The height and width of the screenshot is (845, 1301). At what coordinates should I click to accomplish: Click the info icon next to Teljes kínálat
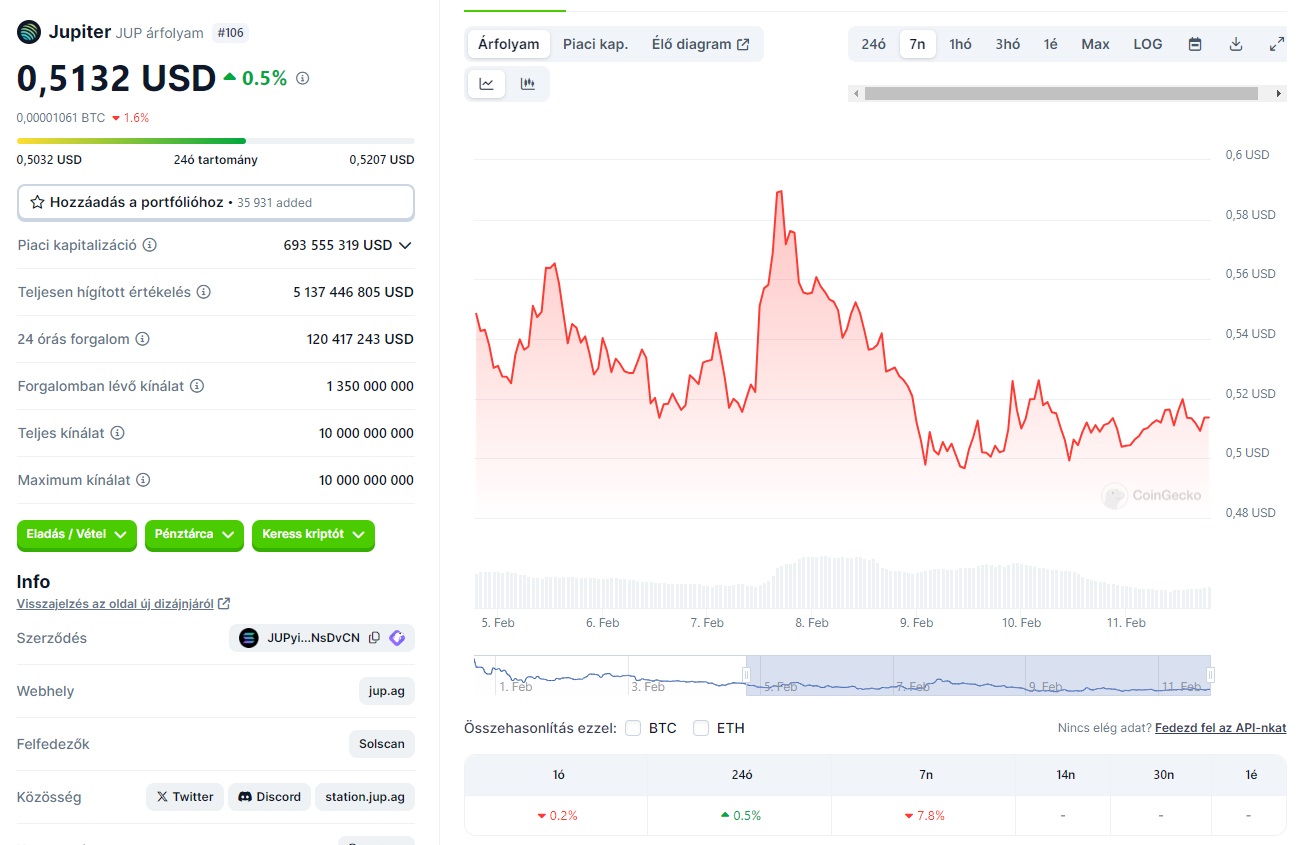pos(118,433)
